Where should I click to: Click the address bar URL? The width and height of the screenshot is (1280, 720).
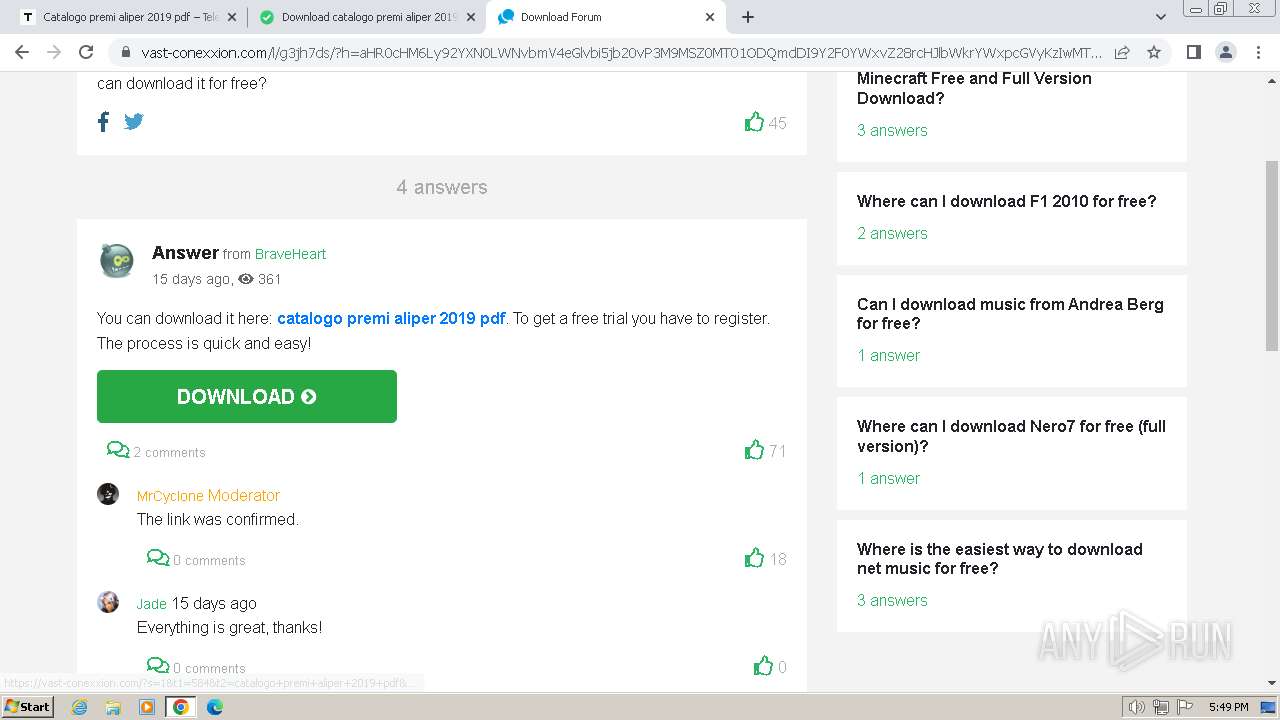tap(621, 52)
